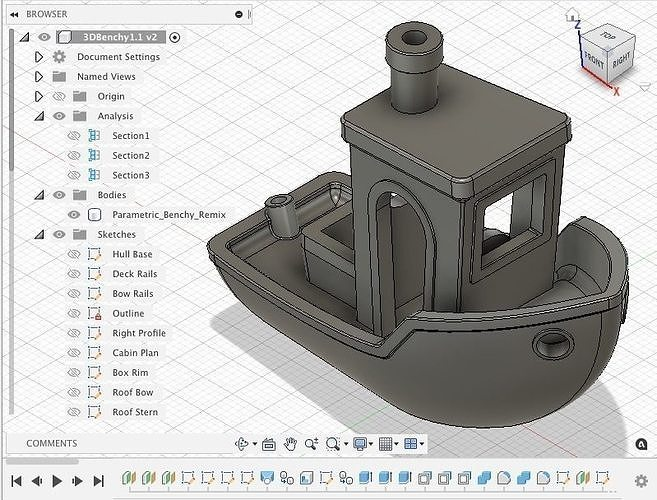Hide the Bodies folder
Image resolution: width=657 pixels, height=500 pixels.
(59, 195)
